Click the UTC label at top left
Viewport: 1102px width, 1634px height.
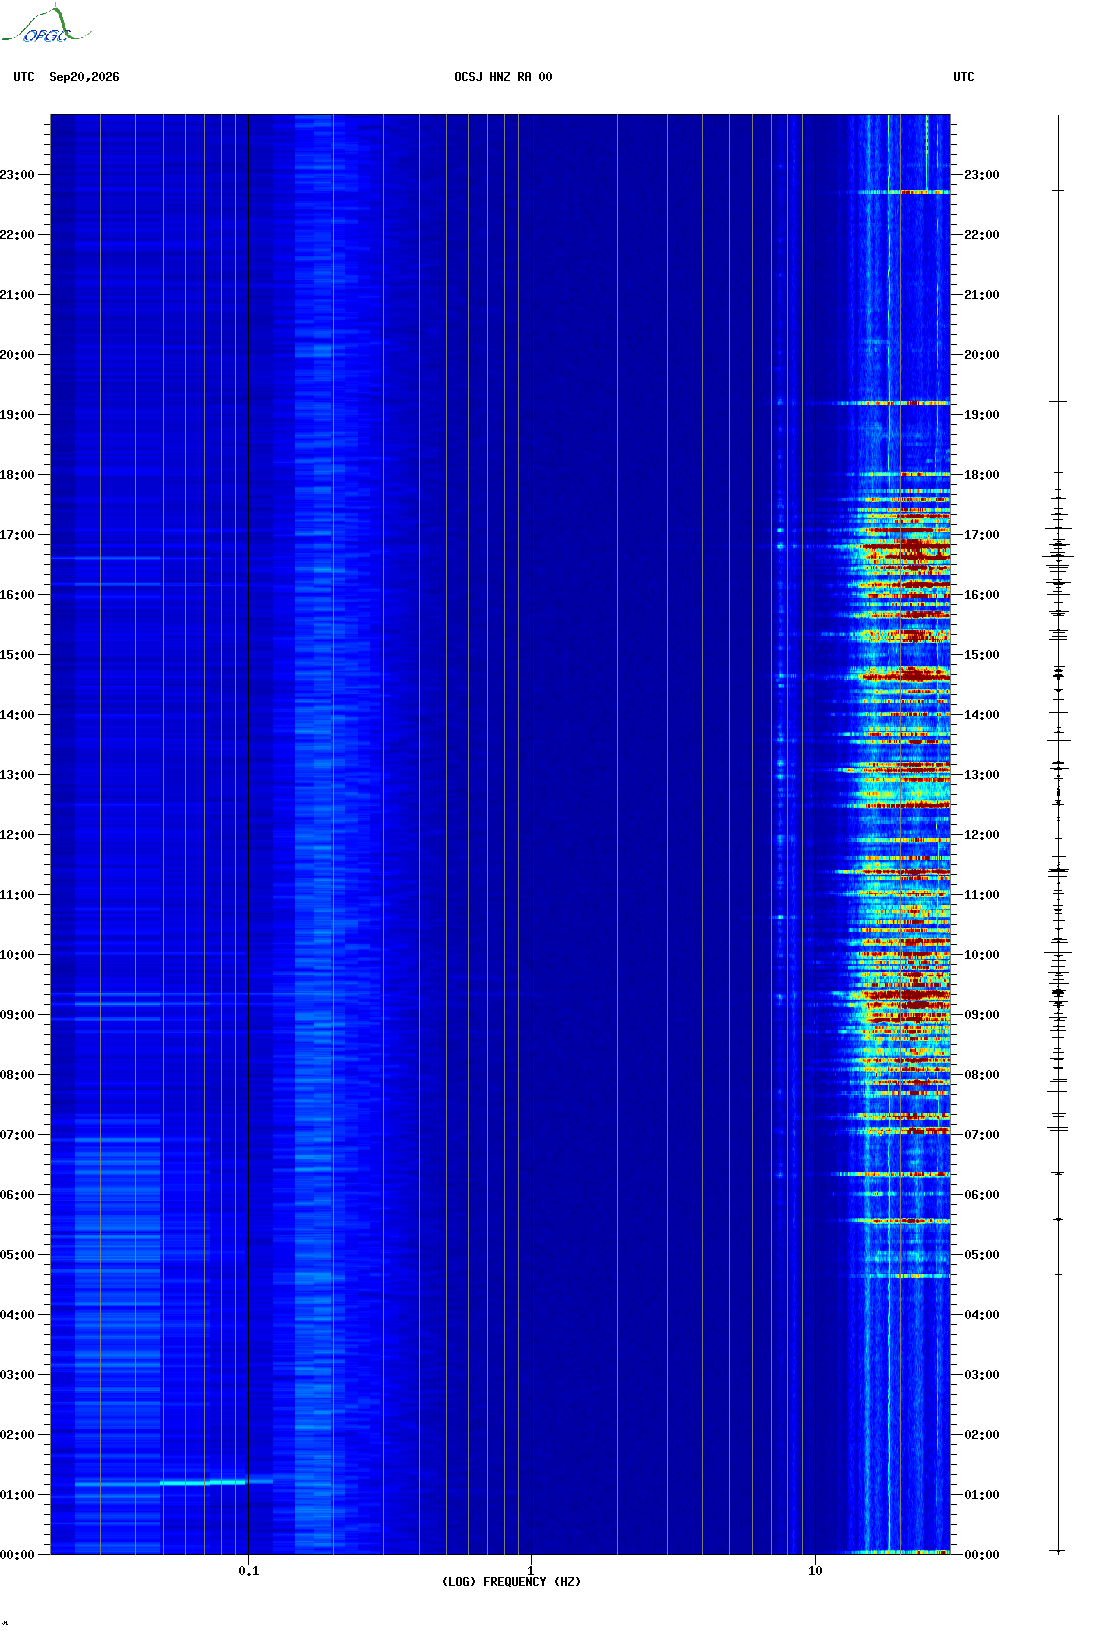click(x=24, y=77)
